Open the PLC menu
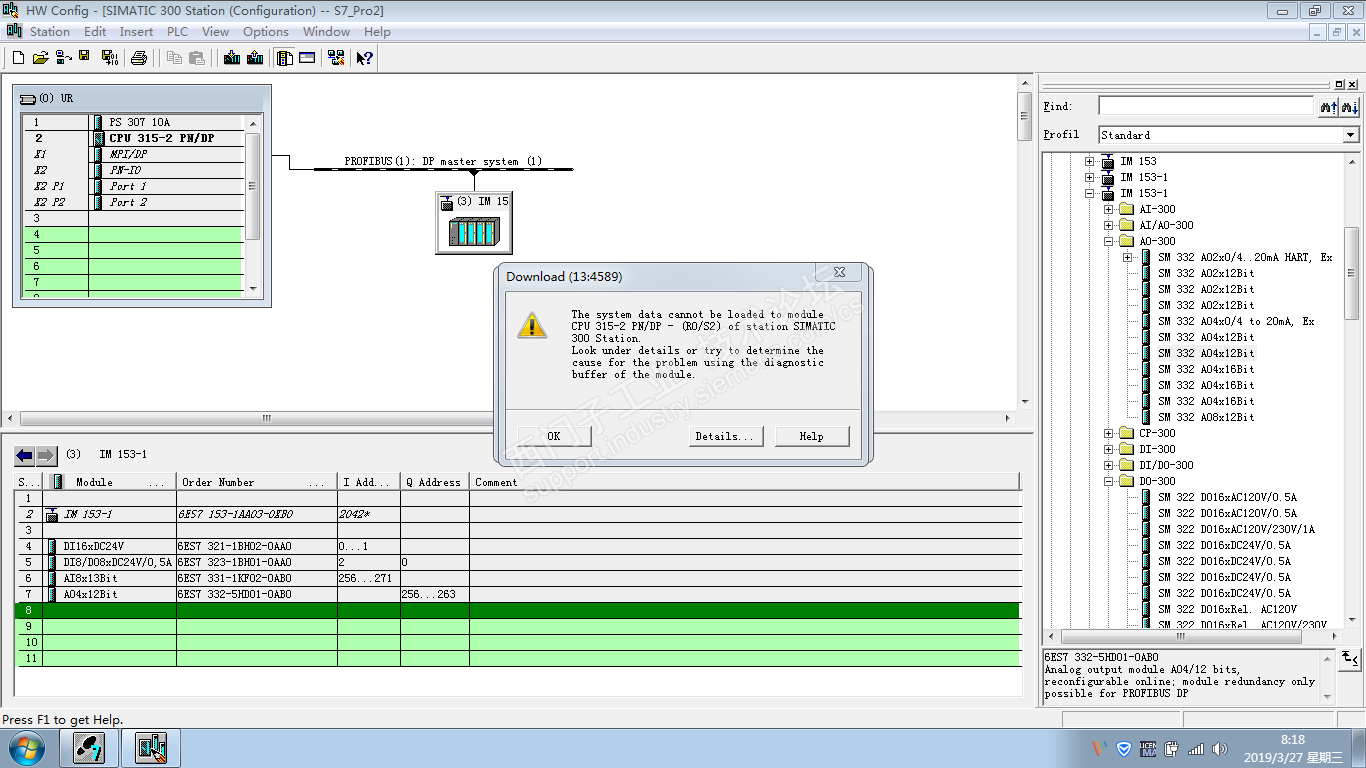 point(177,32)
